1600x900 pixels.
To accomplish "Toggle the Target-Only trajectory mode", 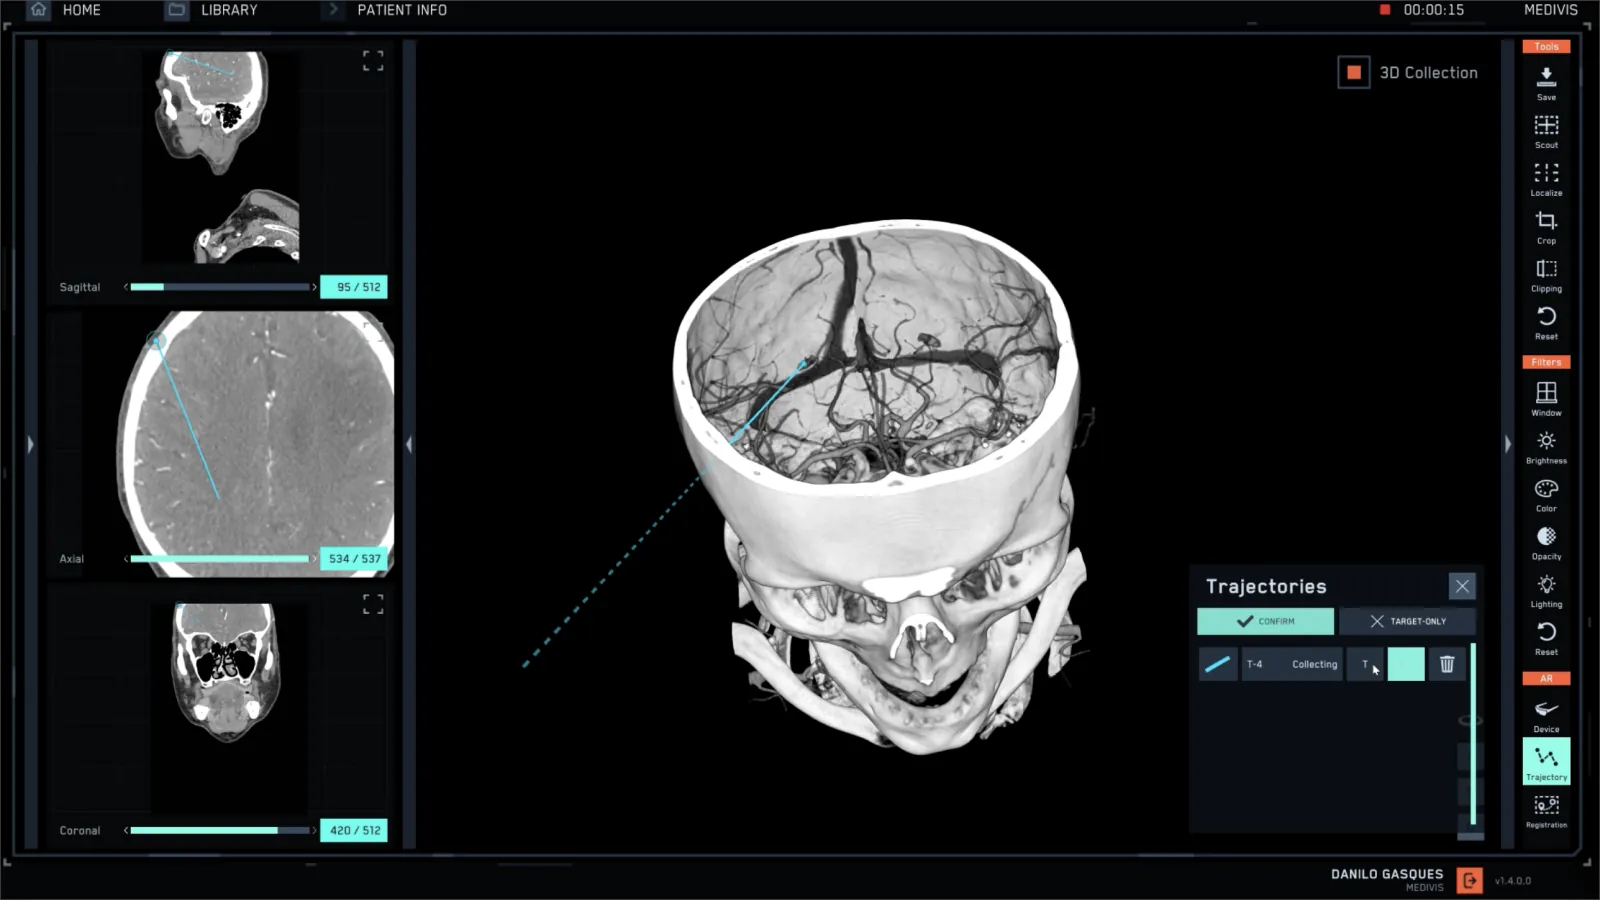I will click(x=1407, y=621).
